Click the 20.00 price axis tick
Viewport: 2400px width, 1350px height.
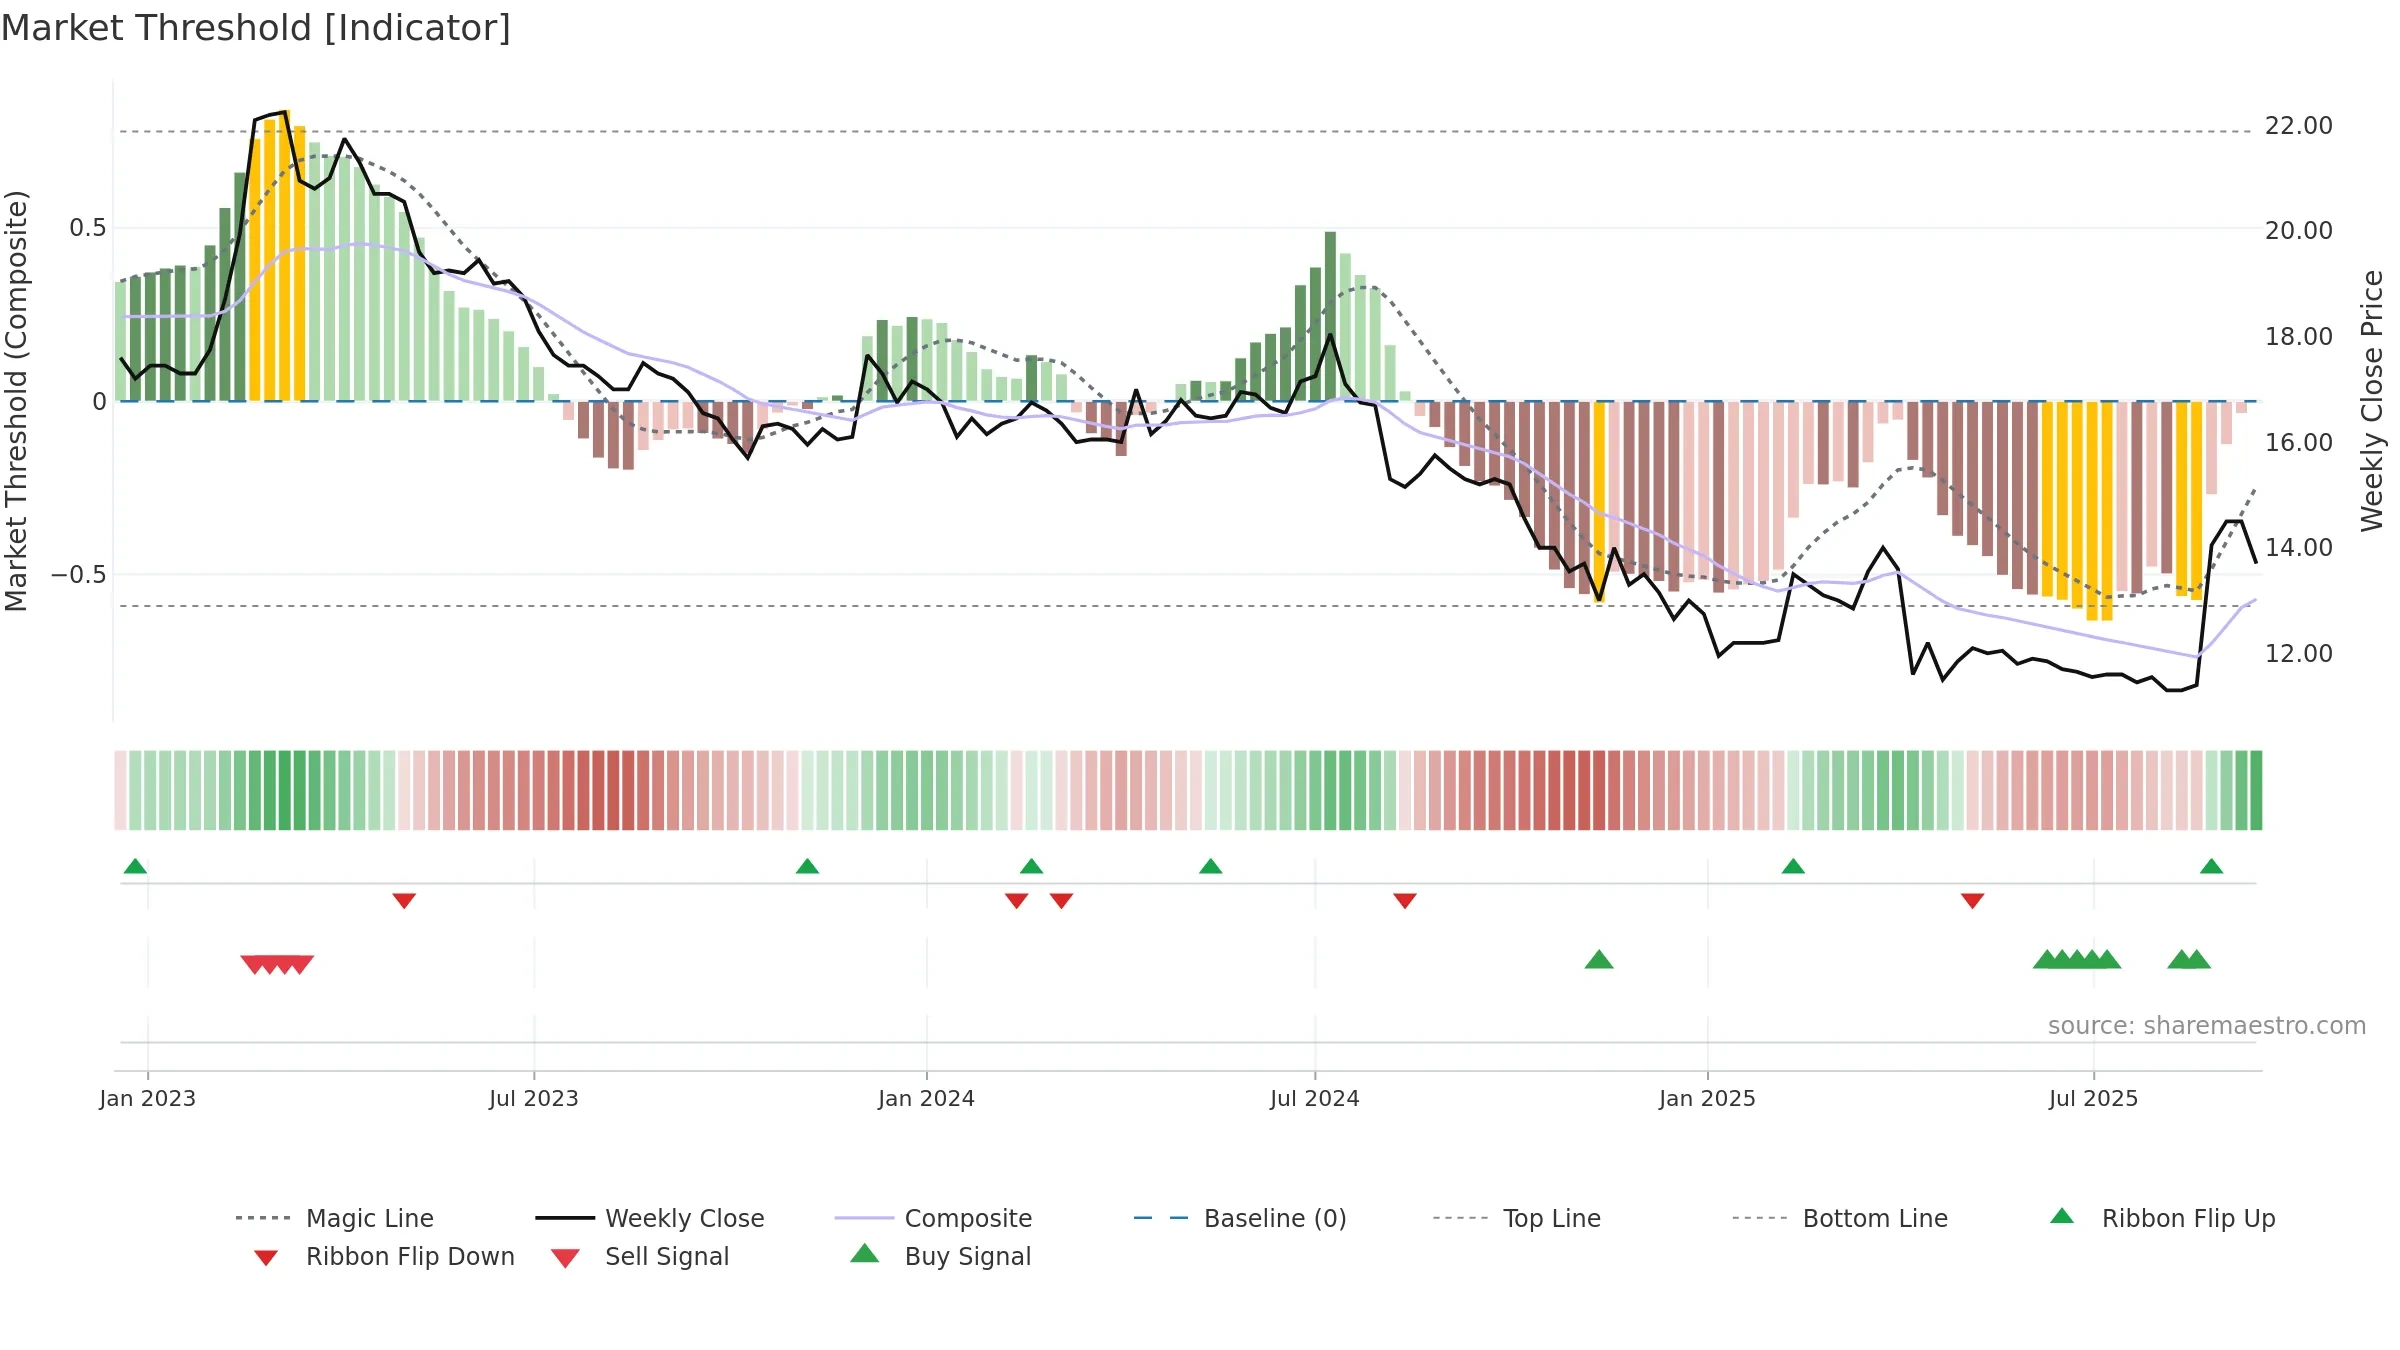(x=2299, y=231)
